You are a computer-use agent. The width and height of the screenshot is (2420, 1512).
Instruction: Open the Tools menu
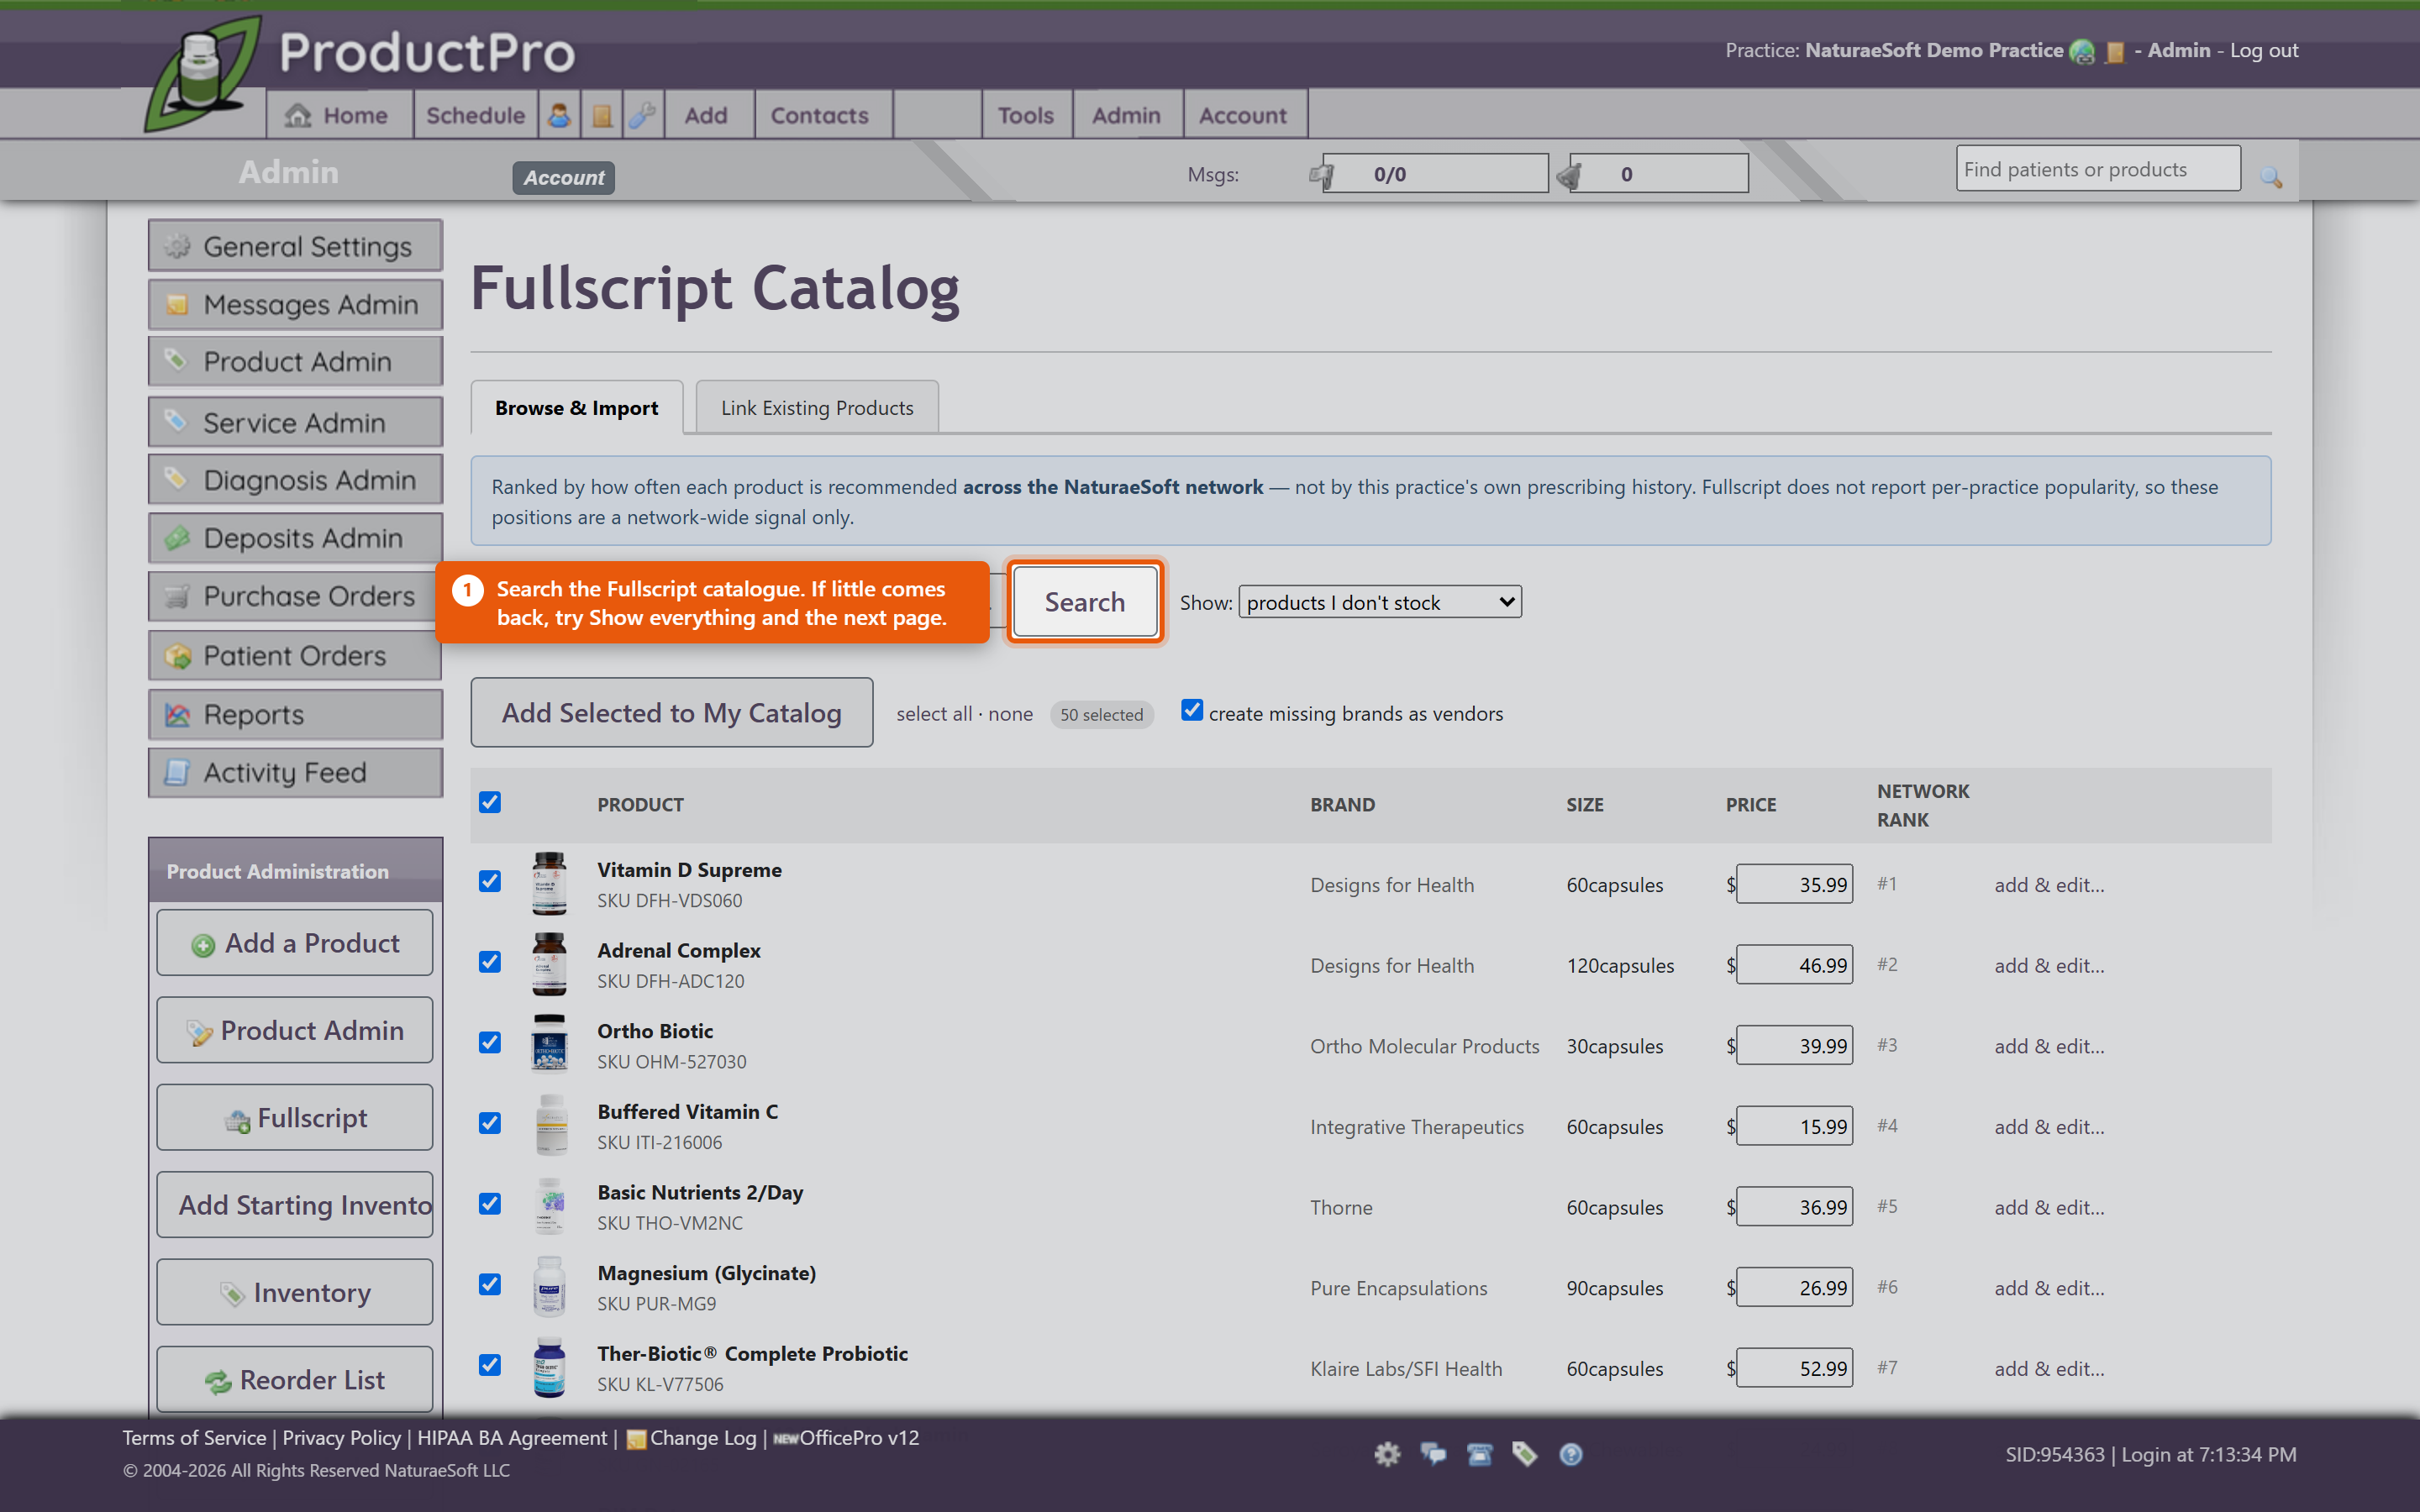1026,115
